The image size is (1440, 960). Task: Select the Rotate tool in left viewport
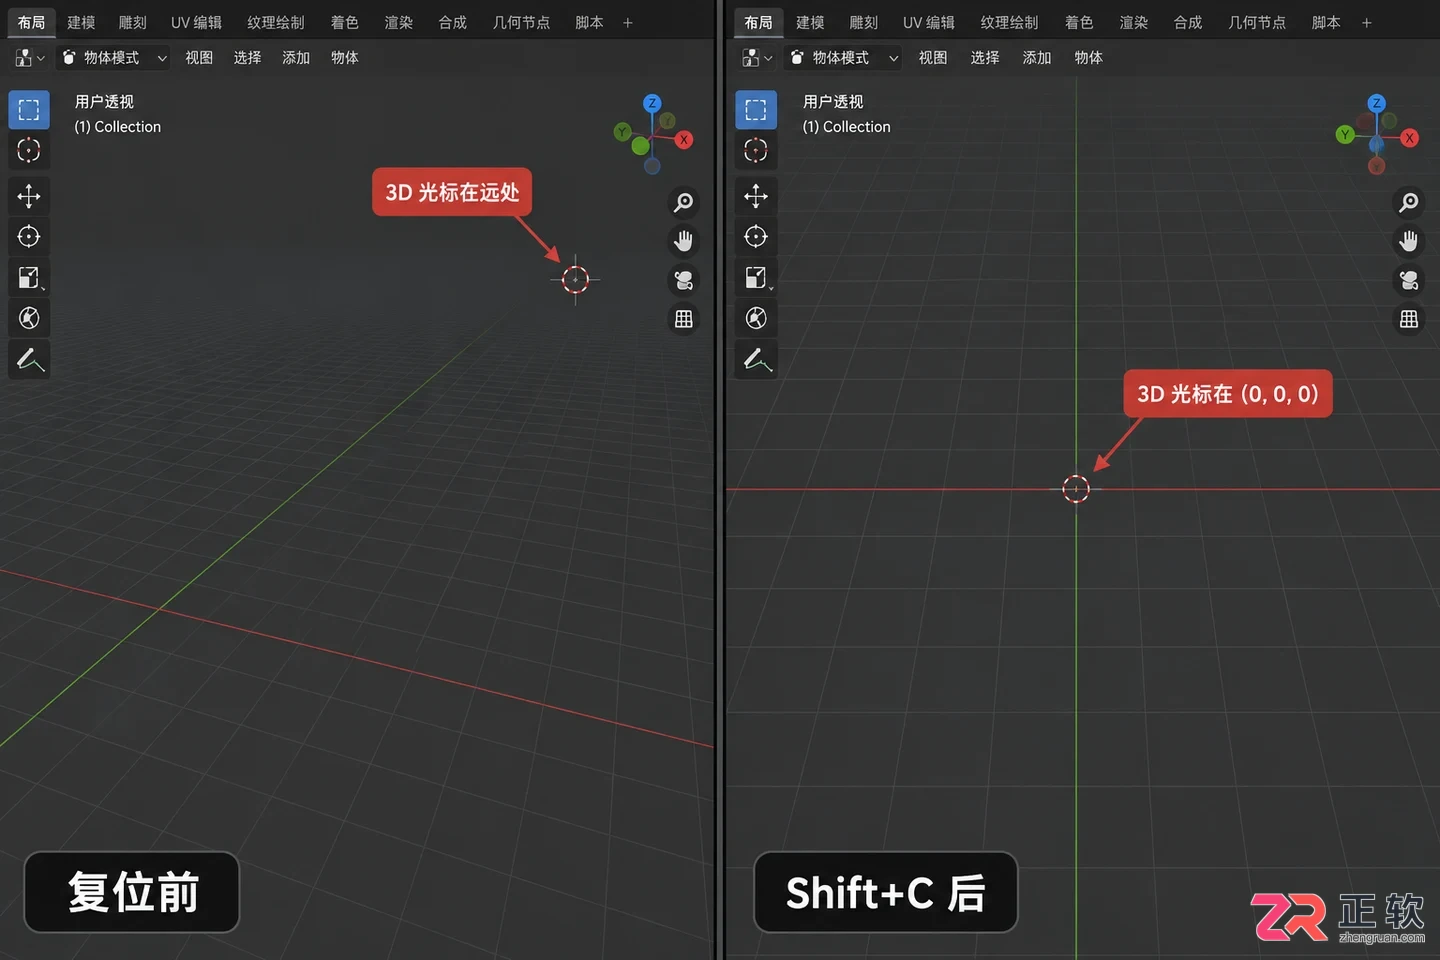(29, 237)
